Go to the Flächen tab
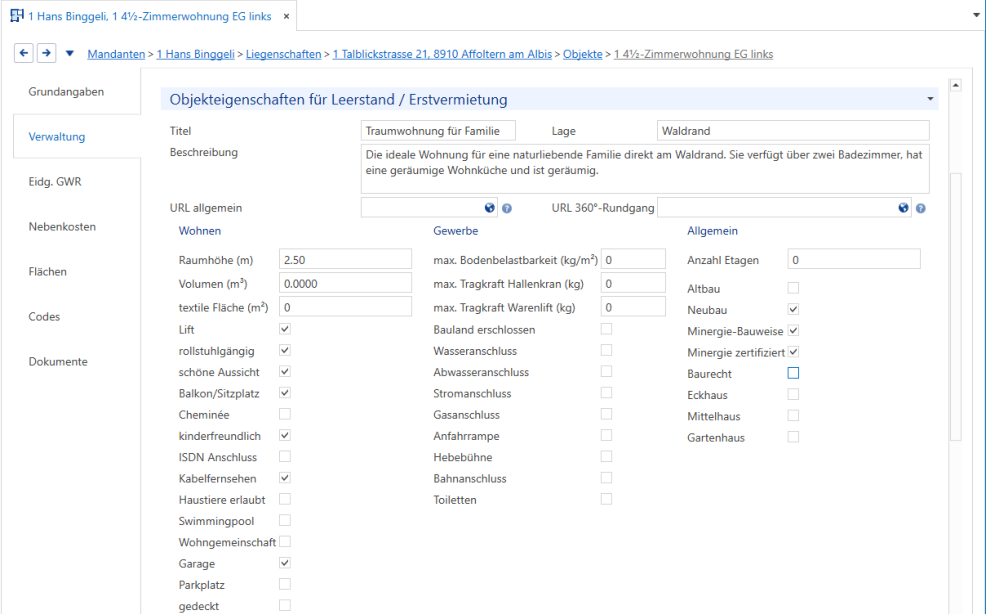Viewport: 986px width, 614px height. click(47, 272)
